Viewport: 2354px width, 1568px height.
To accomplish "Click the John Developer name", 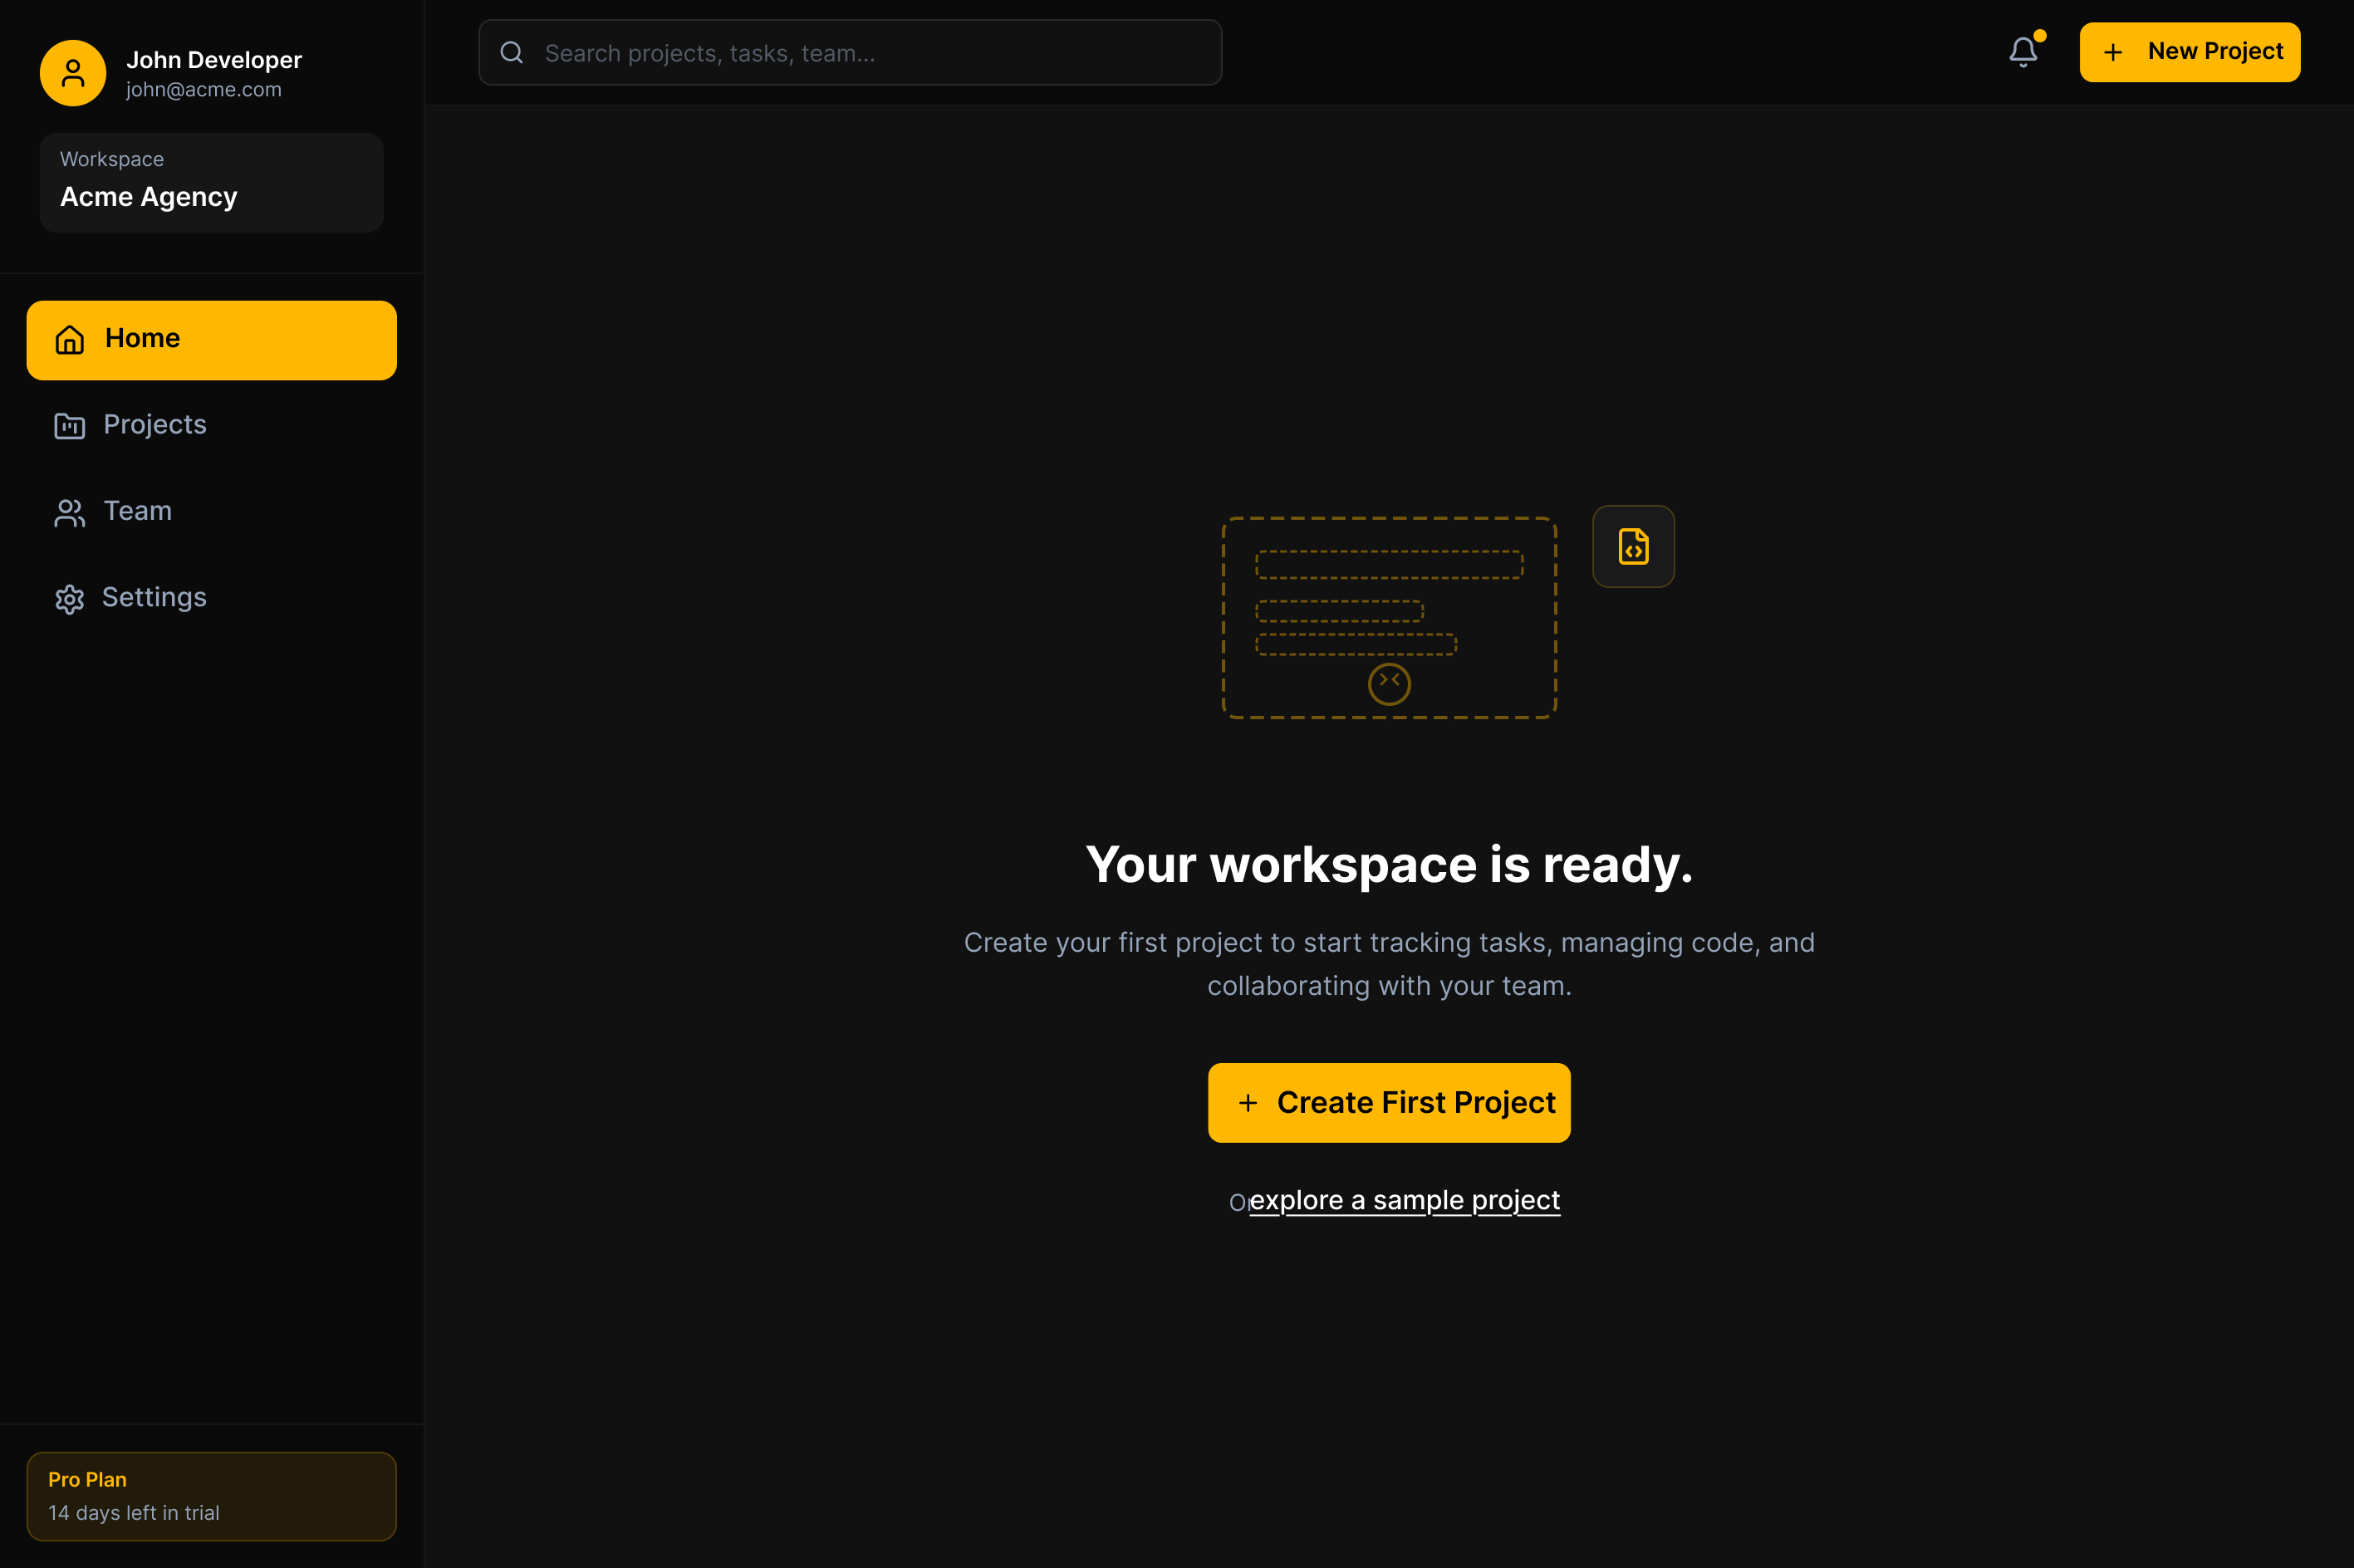I will pyautogui.click(x=214, y=60).
